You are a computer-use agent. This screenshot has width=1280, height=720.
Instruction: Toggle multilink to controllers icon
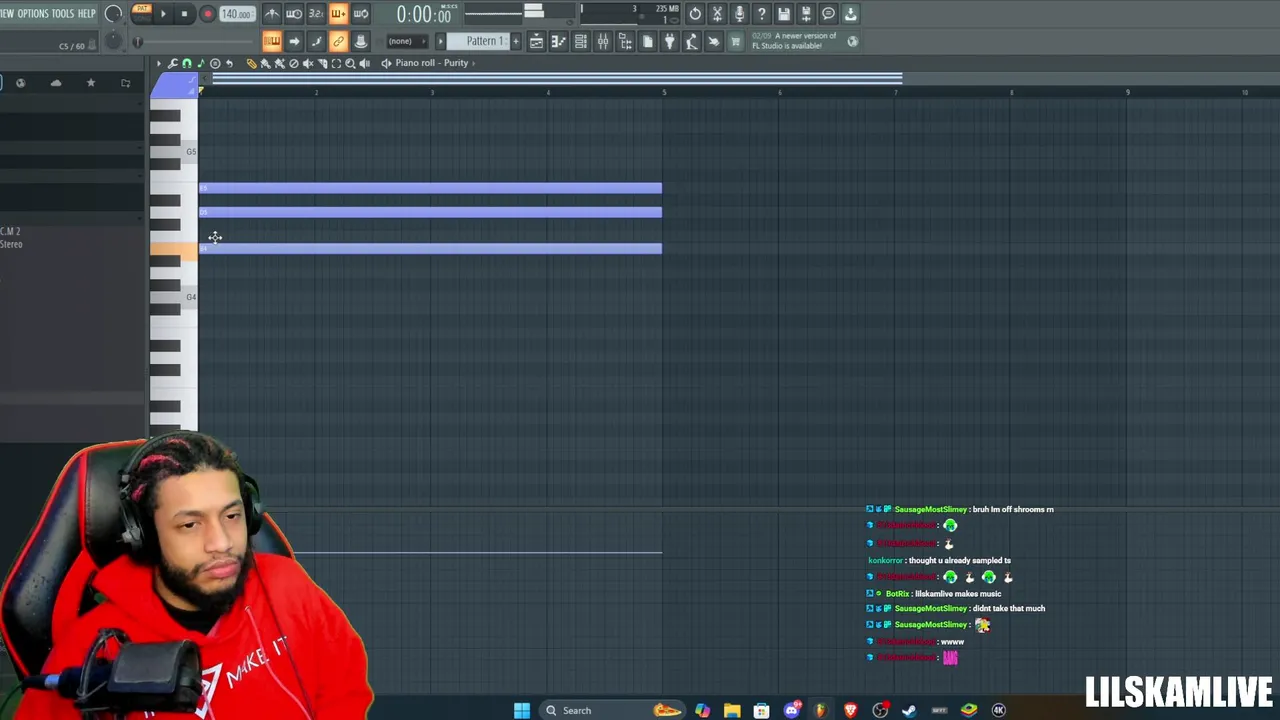point(338,41)
